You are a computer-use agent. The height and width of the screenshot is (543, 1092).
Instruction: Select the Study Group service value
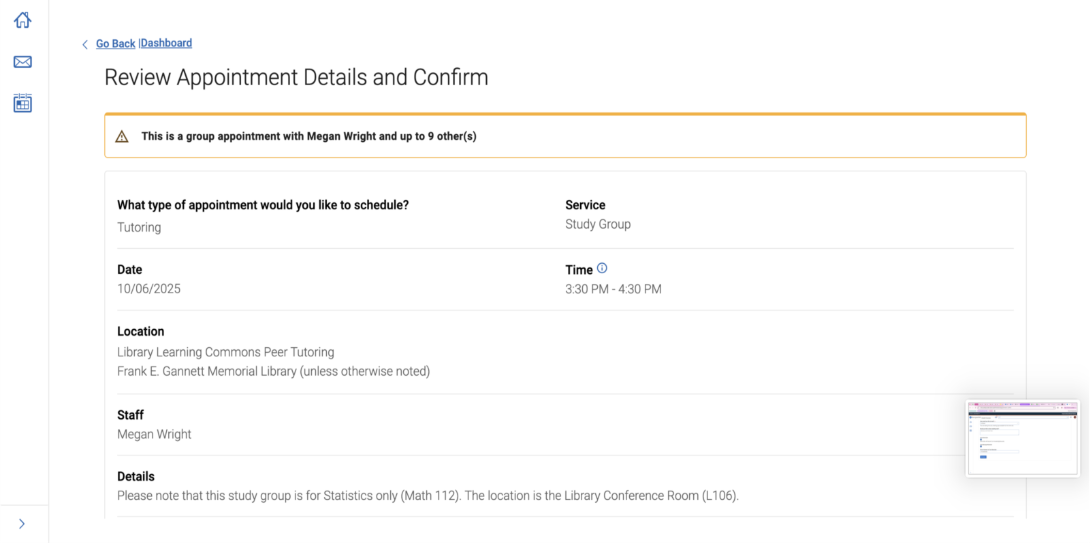click(598, 224)
